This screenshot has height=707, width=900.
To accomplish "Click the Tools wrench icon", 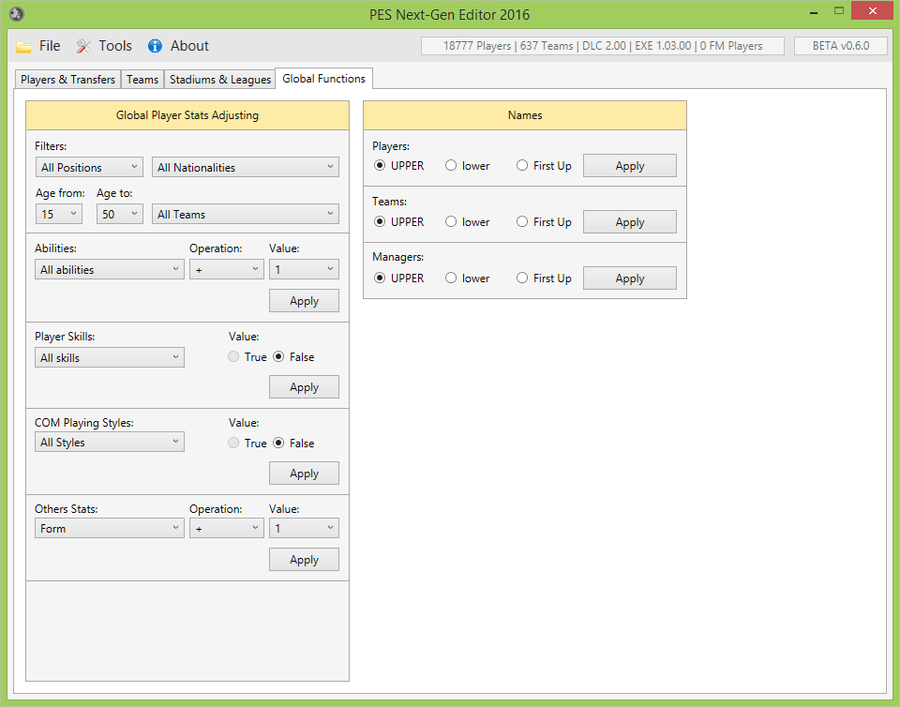I will [83, 46].
